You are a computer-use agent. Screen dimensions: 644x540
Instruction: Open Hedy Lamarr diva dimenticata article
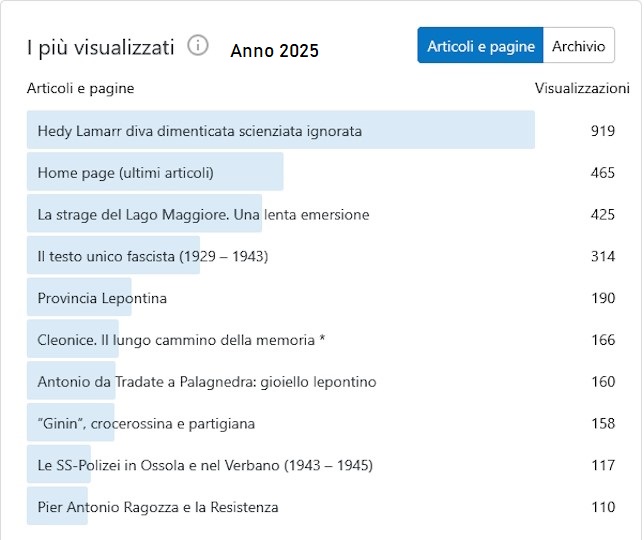(x=199, y=131)
